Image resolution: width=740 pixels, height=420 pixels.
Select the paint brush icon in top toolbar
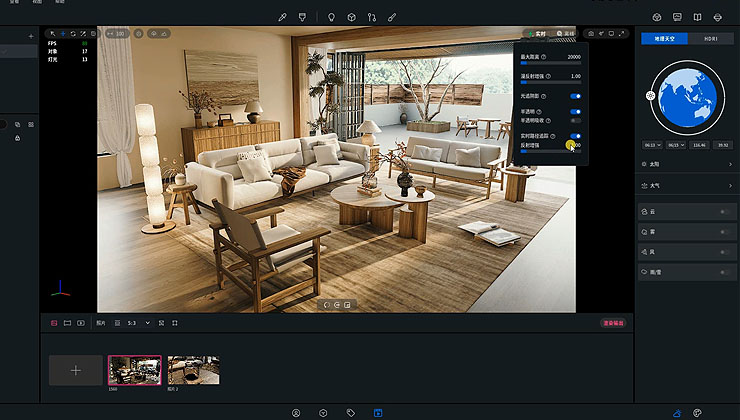click(x=391, y=17)
